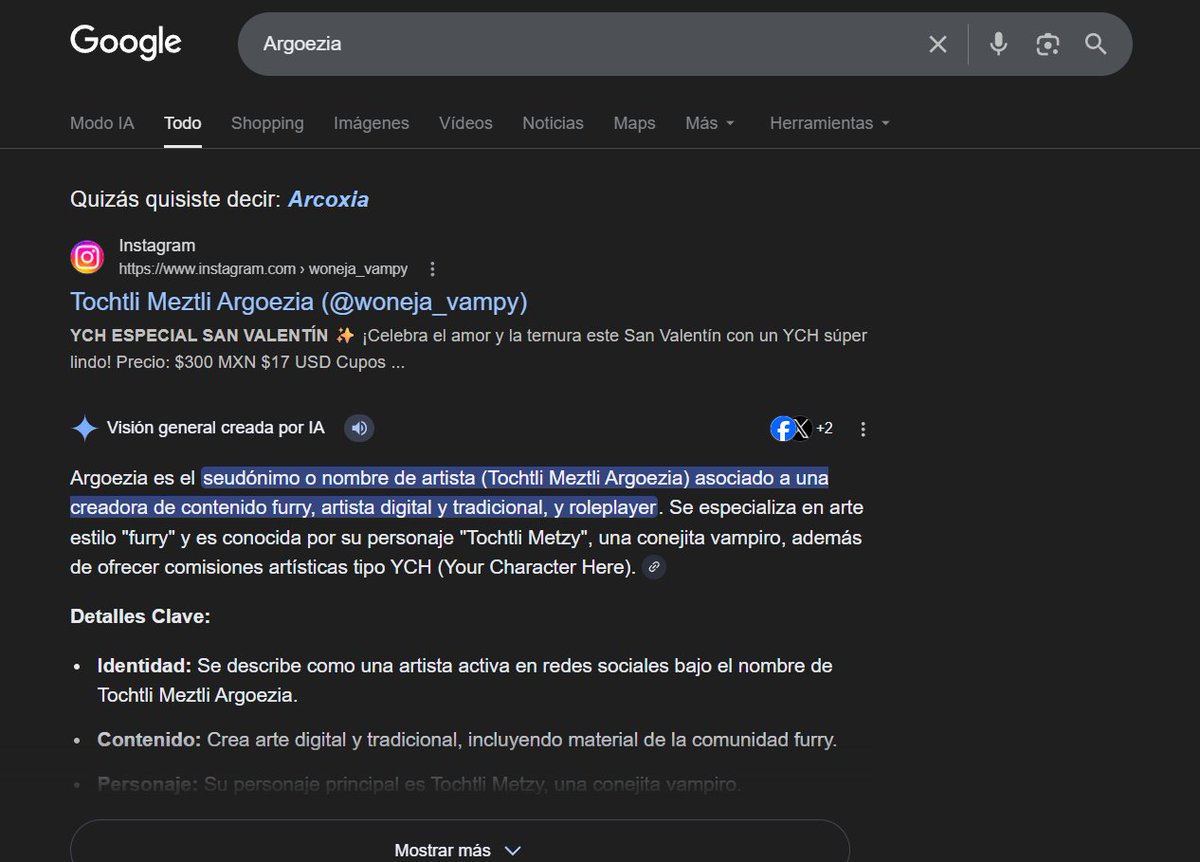Click the Instagram favicon in result
This screenshot has height=862, width=1200.
(x=87, y=257)
